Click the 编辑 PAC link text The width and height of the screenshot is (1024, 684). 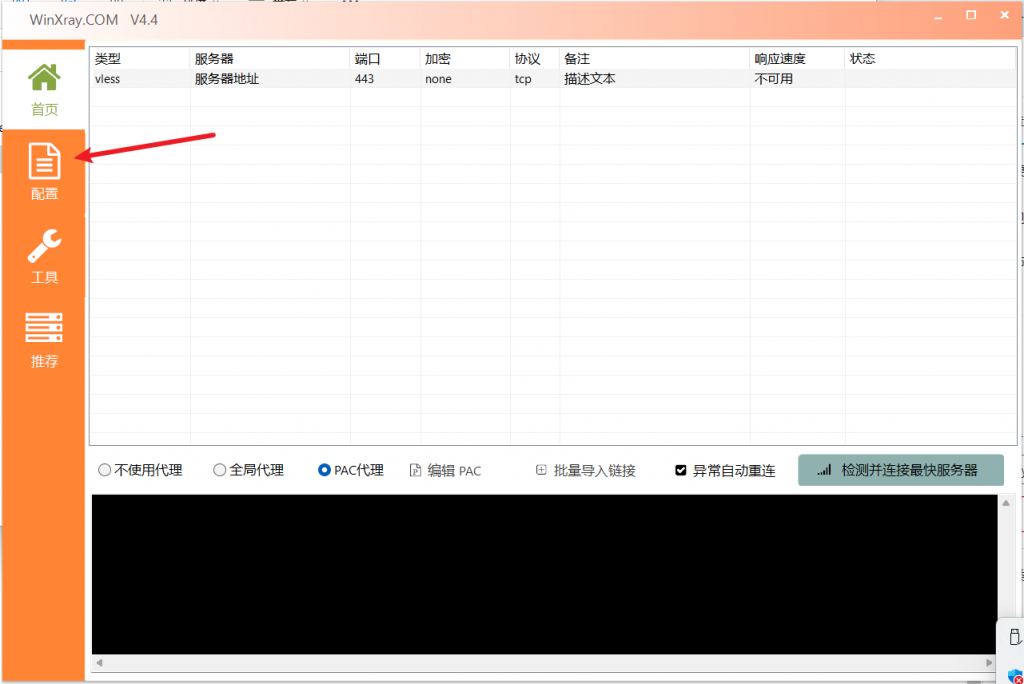pyautogui.click(x=454, y=471)
